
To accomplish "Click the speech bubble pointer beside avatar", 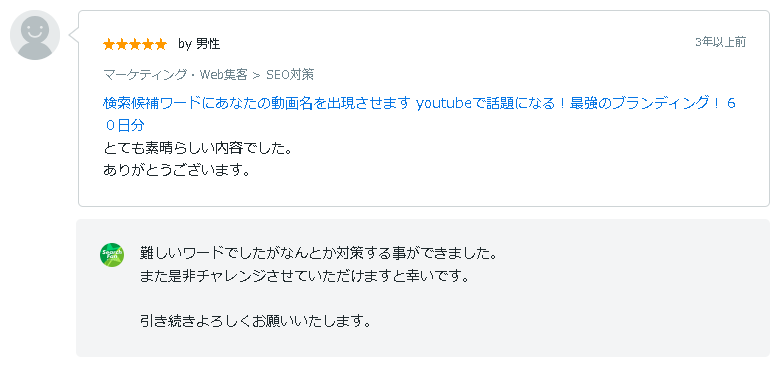I will (73, 35).
